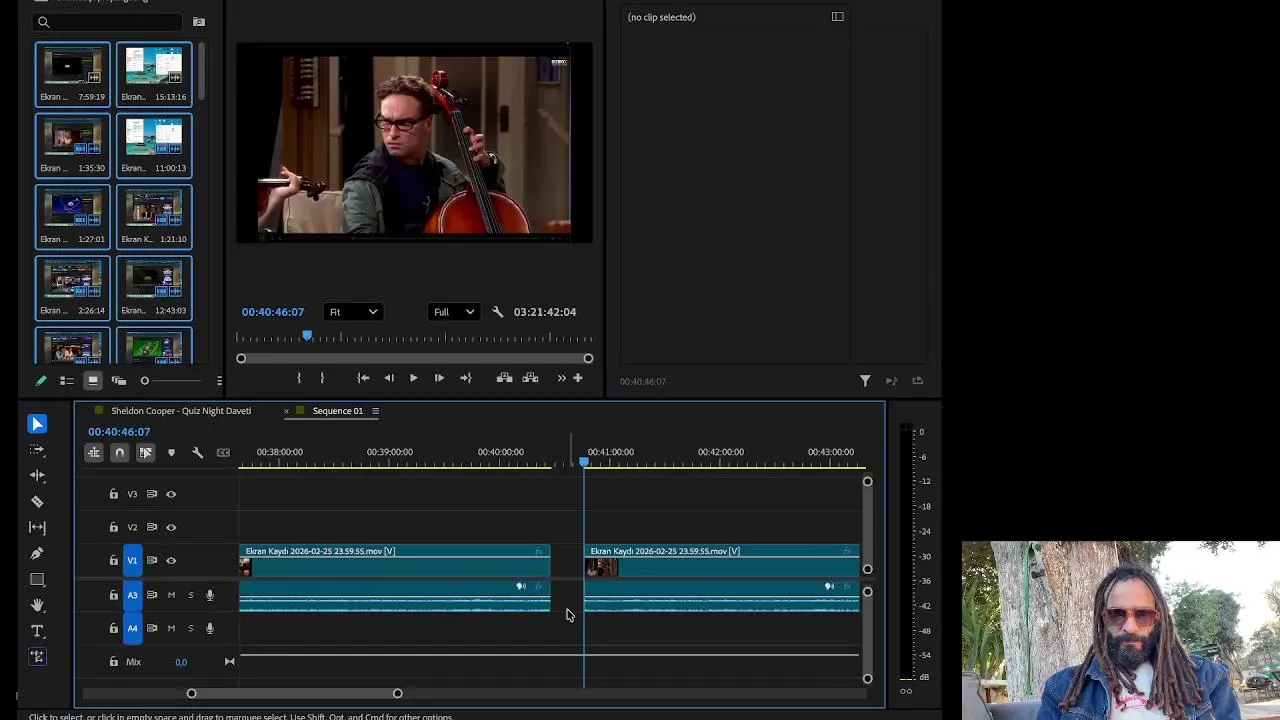
Task: Click the Program Monitor playhead marker
Action: pyautogui.click(x=307, y=336)
